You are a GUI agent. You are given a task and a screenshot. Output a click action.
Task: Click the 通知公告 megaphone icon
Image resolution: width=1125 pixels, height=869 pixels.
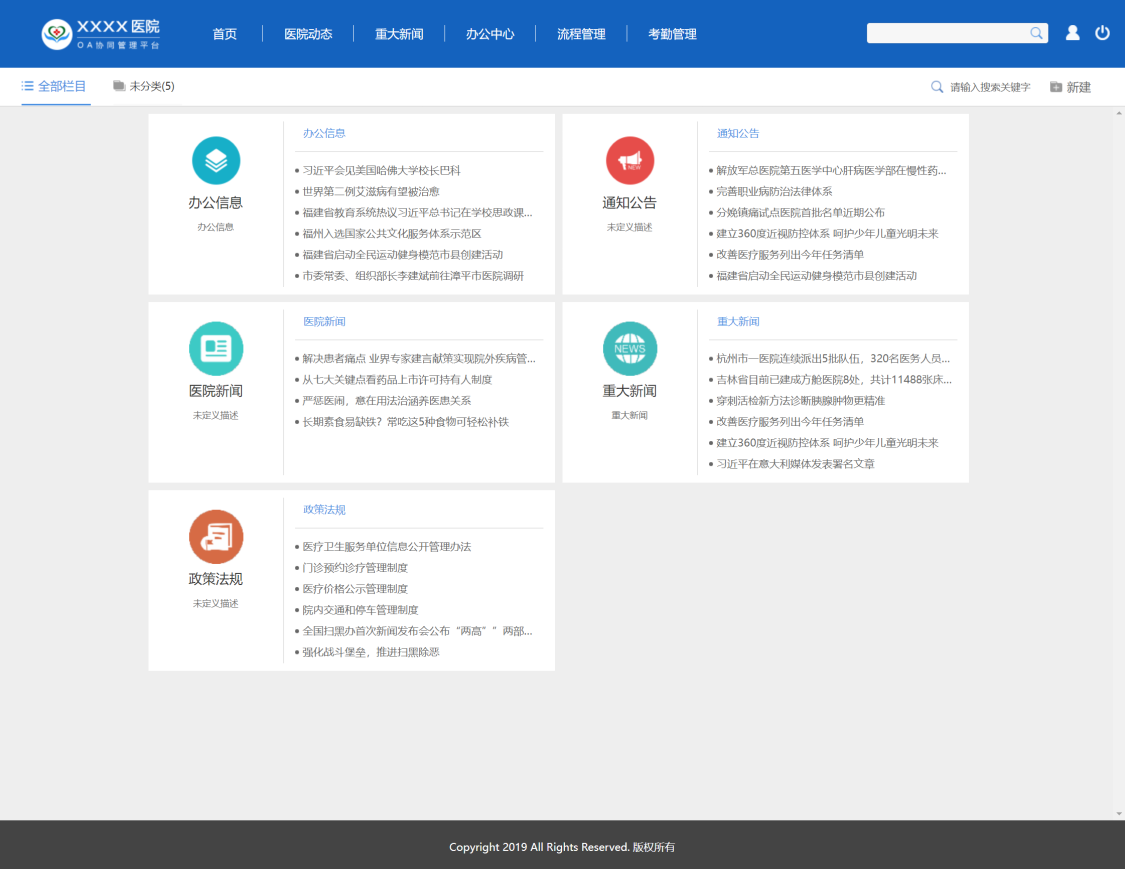coord(630,160)
